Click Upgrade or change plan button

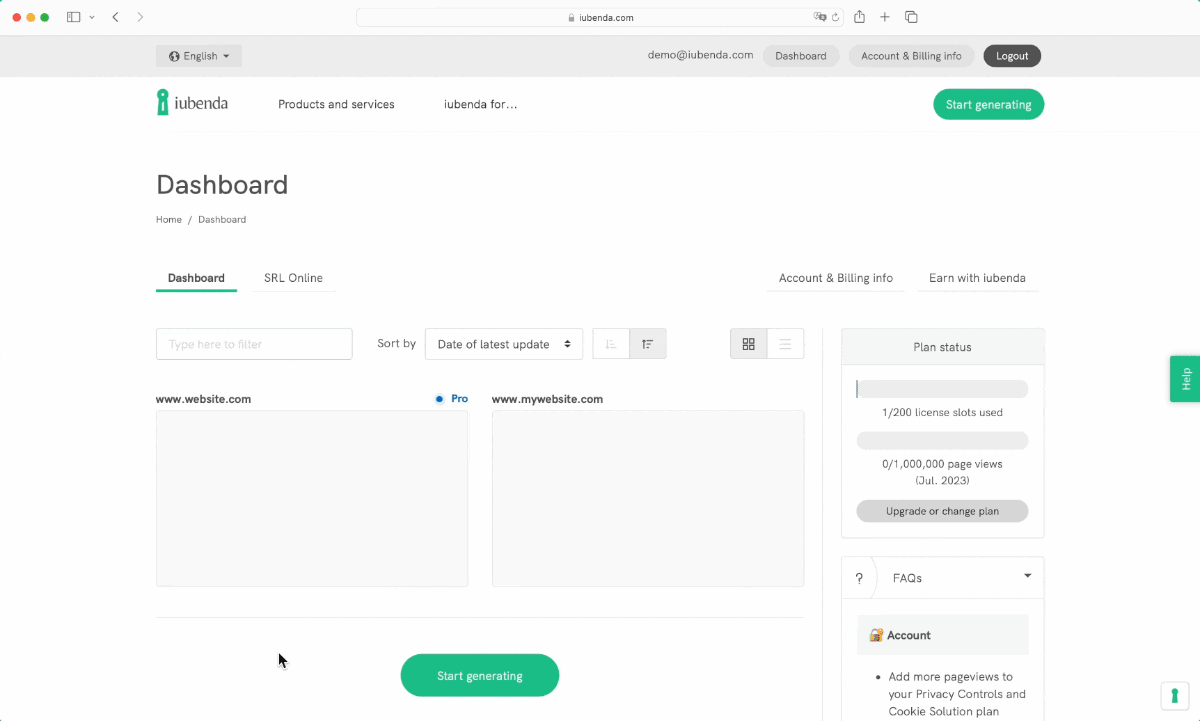point(942,511)
